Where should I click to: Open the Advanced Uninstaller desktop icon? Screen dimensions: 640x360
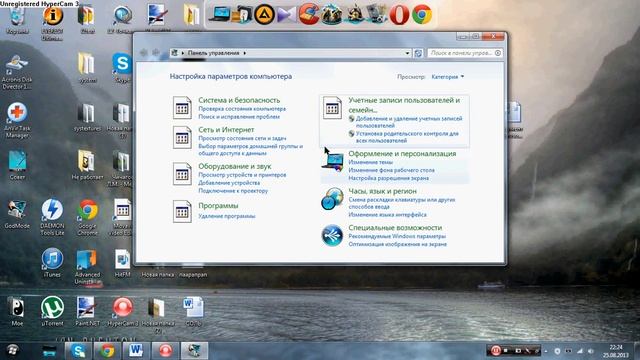point(87,260)
